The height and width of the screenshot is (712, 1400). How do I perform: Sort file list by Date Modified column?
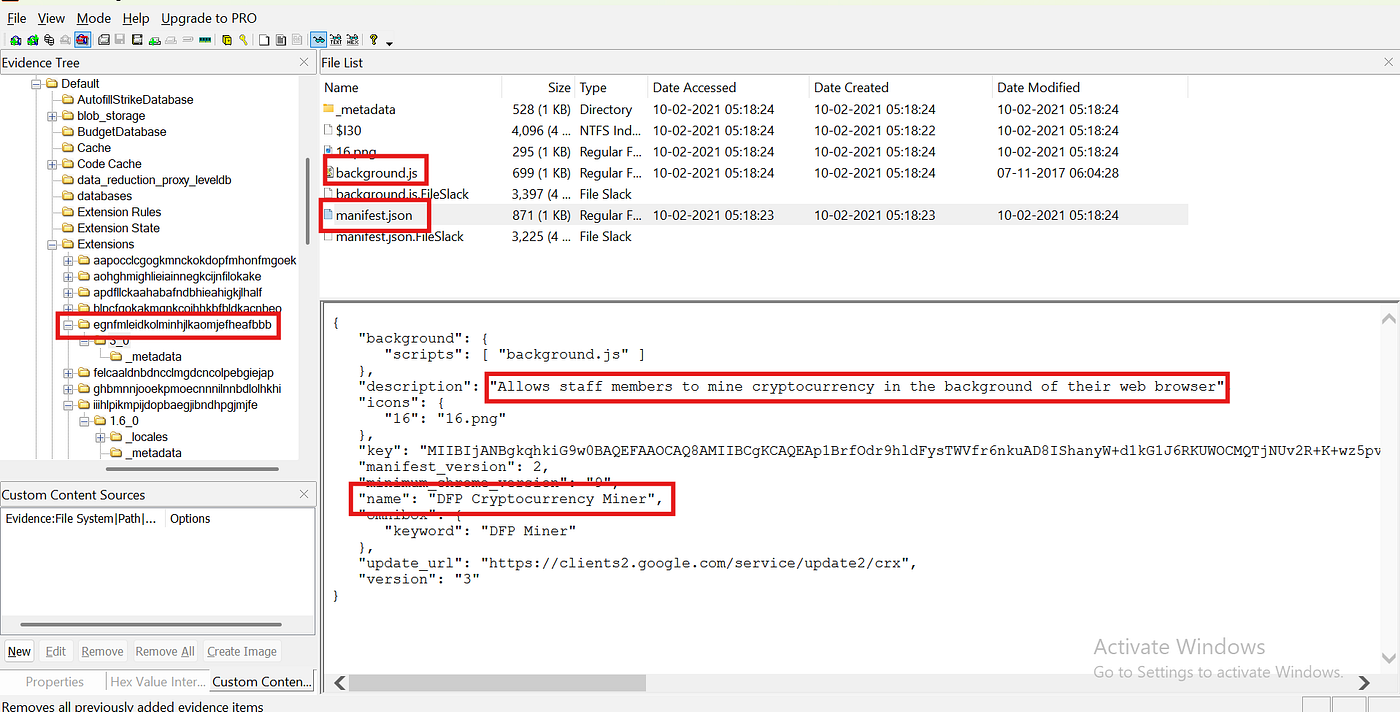pos(1090,88)
